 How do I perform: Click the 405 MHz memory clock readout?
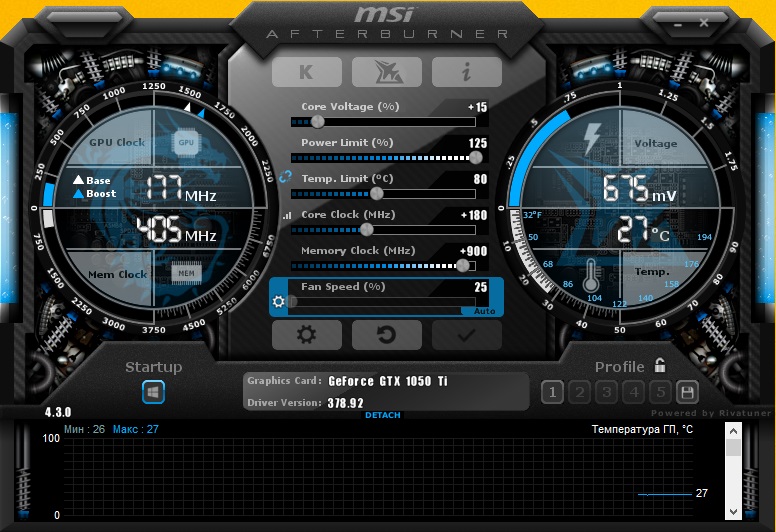pyautogui.click(x=176, y=229)
